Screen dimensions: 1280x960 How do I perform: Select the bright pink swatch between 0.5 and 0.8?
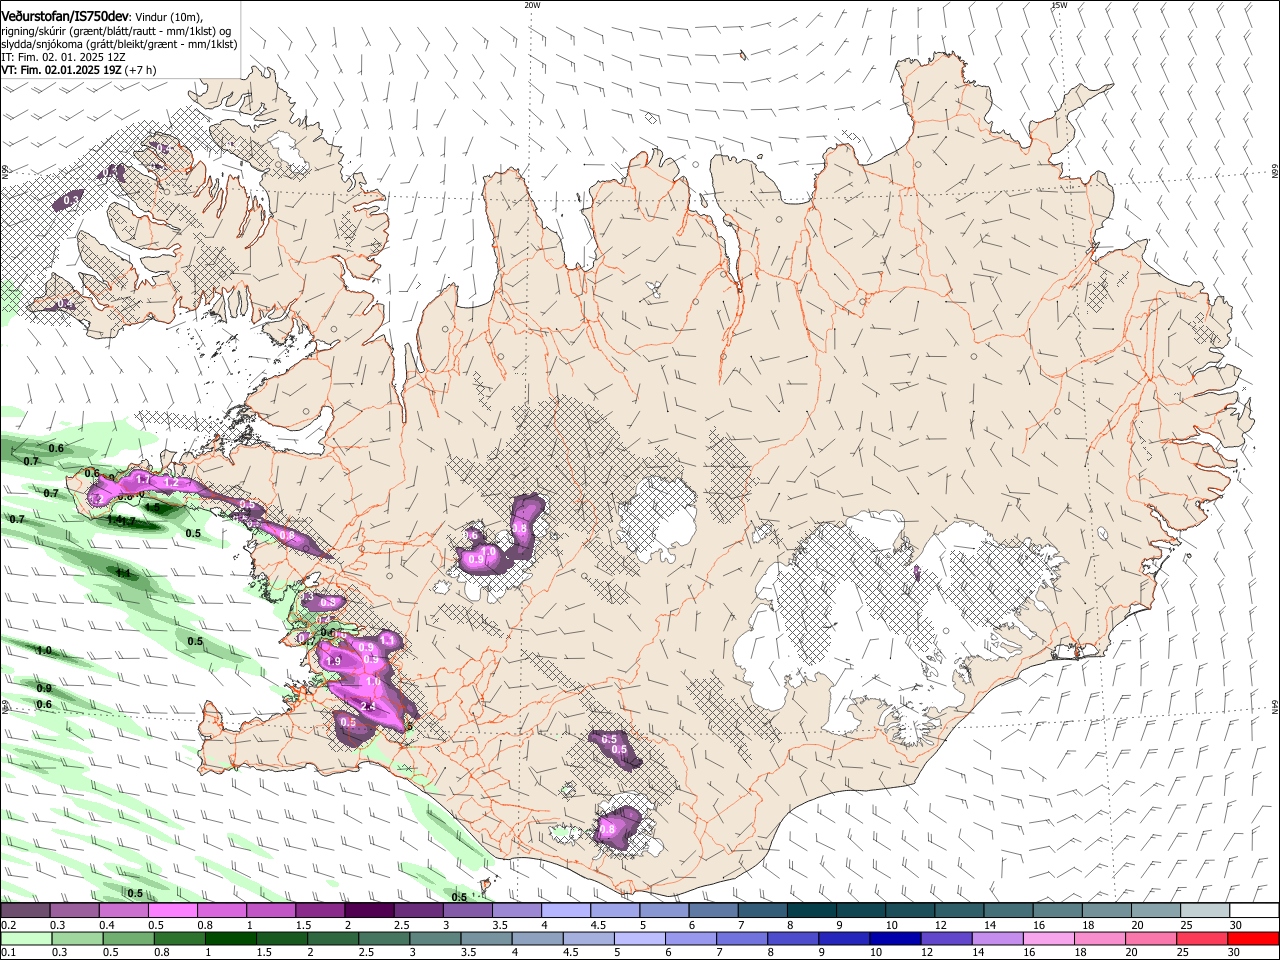tap(172, 910)
